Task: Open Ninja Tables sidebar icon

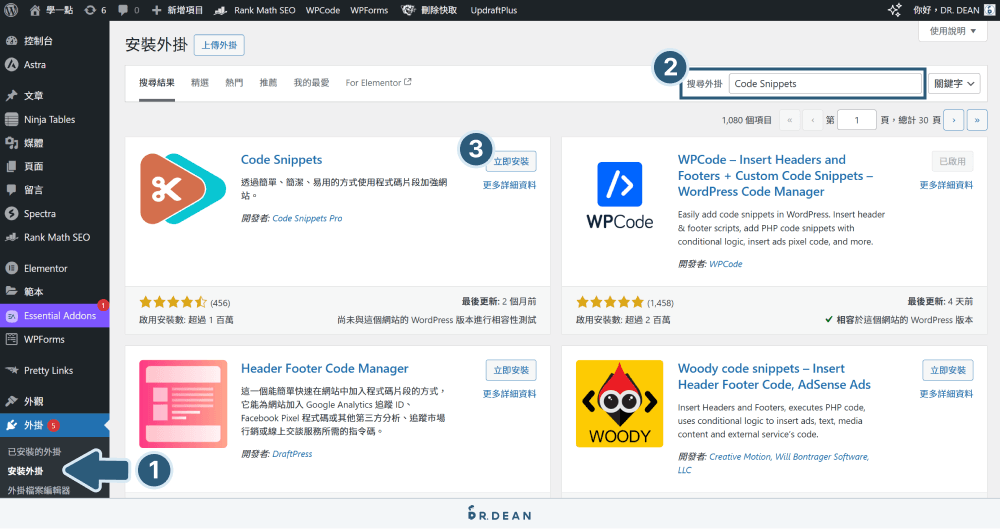Action: 11,119
